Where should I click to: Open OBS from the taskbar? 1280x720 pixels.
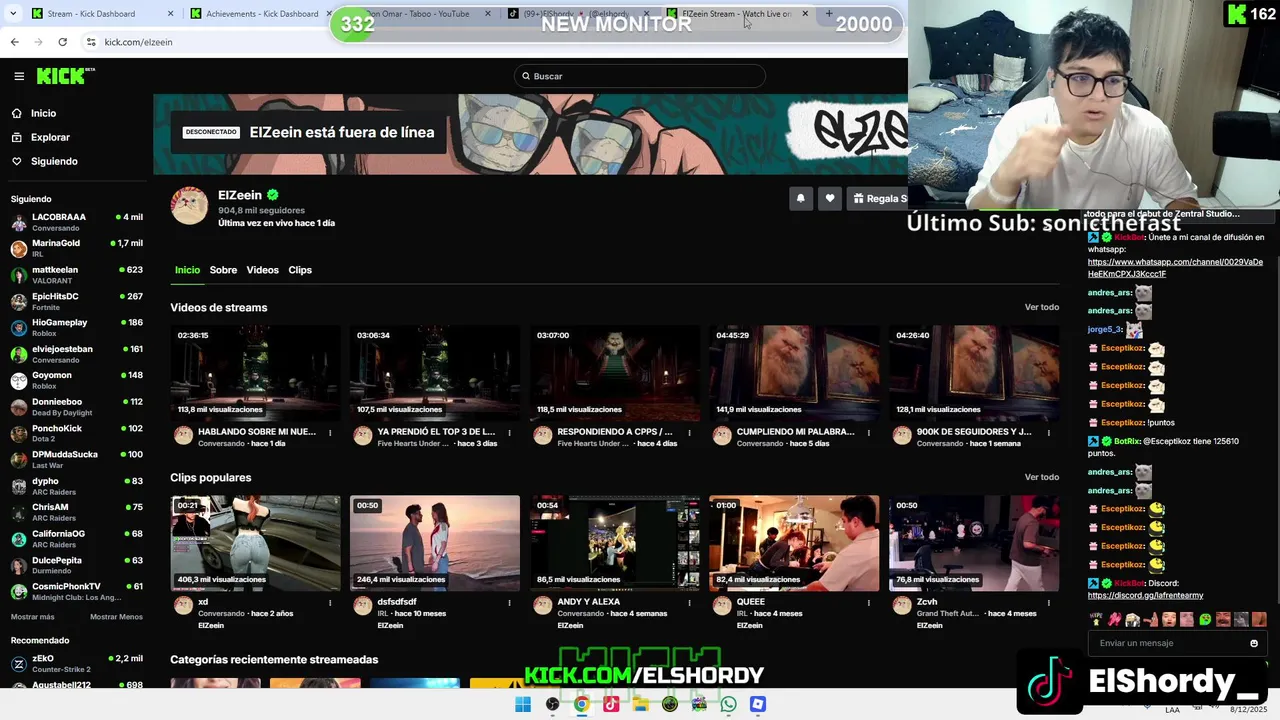[552, 704]
